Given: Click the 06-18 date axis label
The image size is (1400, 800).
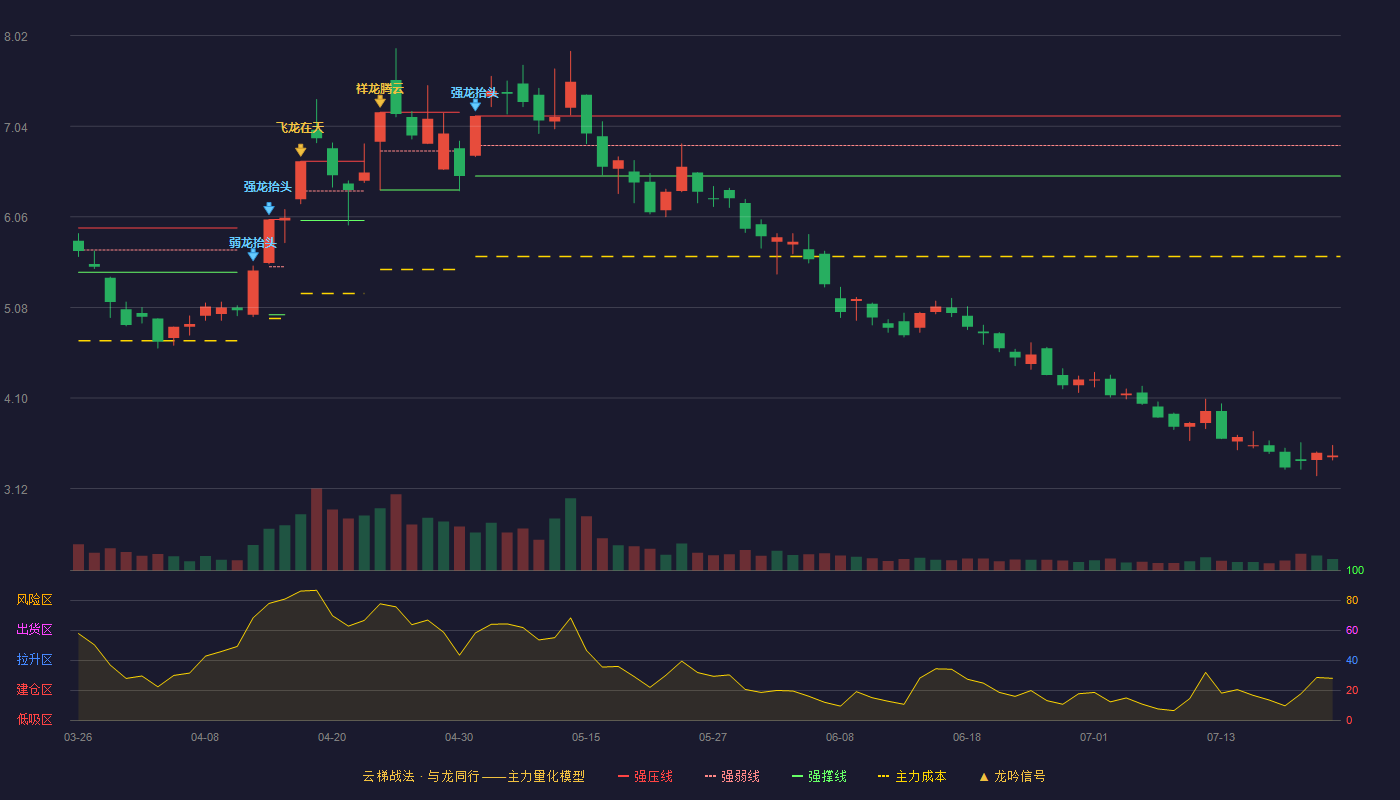Looking at the screenshot, I should (967, 737).
